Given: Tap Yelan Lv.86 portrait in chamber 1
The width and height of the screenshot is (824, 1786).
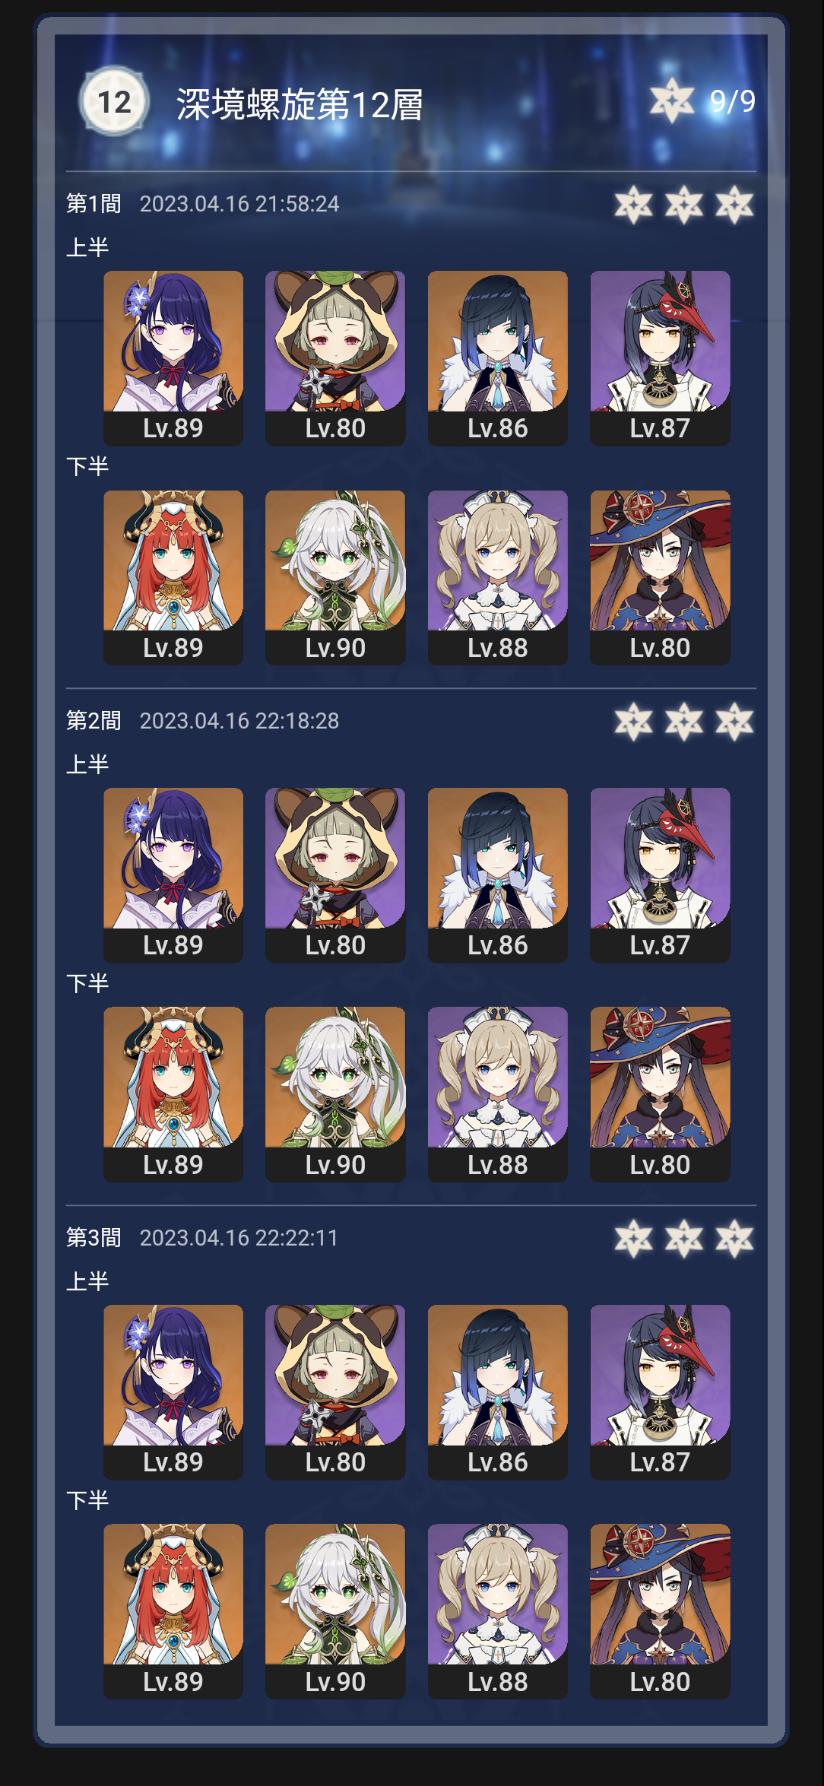Looking at the screenshot, I should click(x=497, y=358).
